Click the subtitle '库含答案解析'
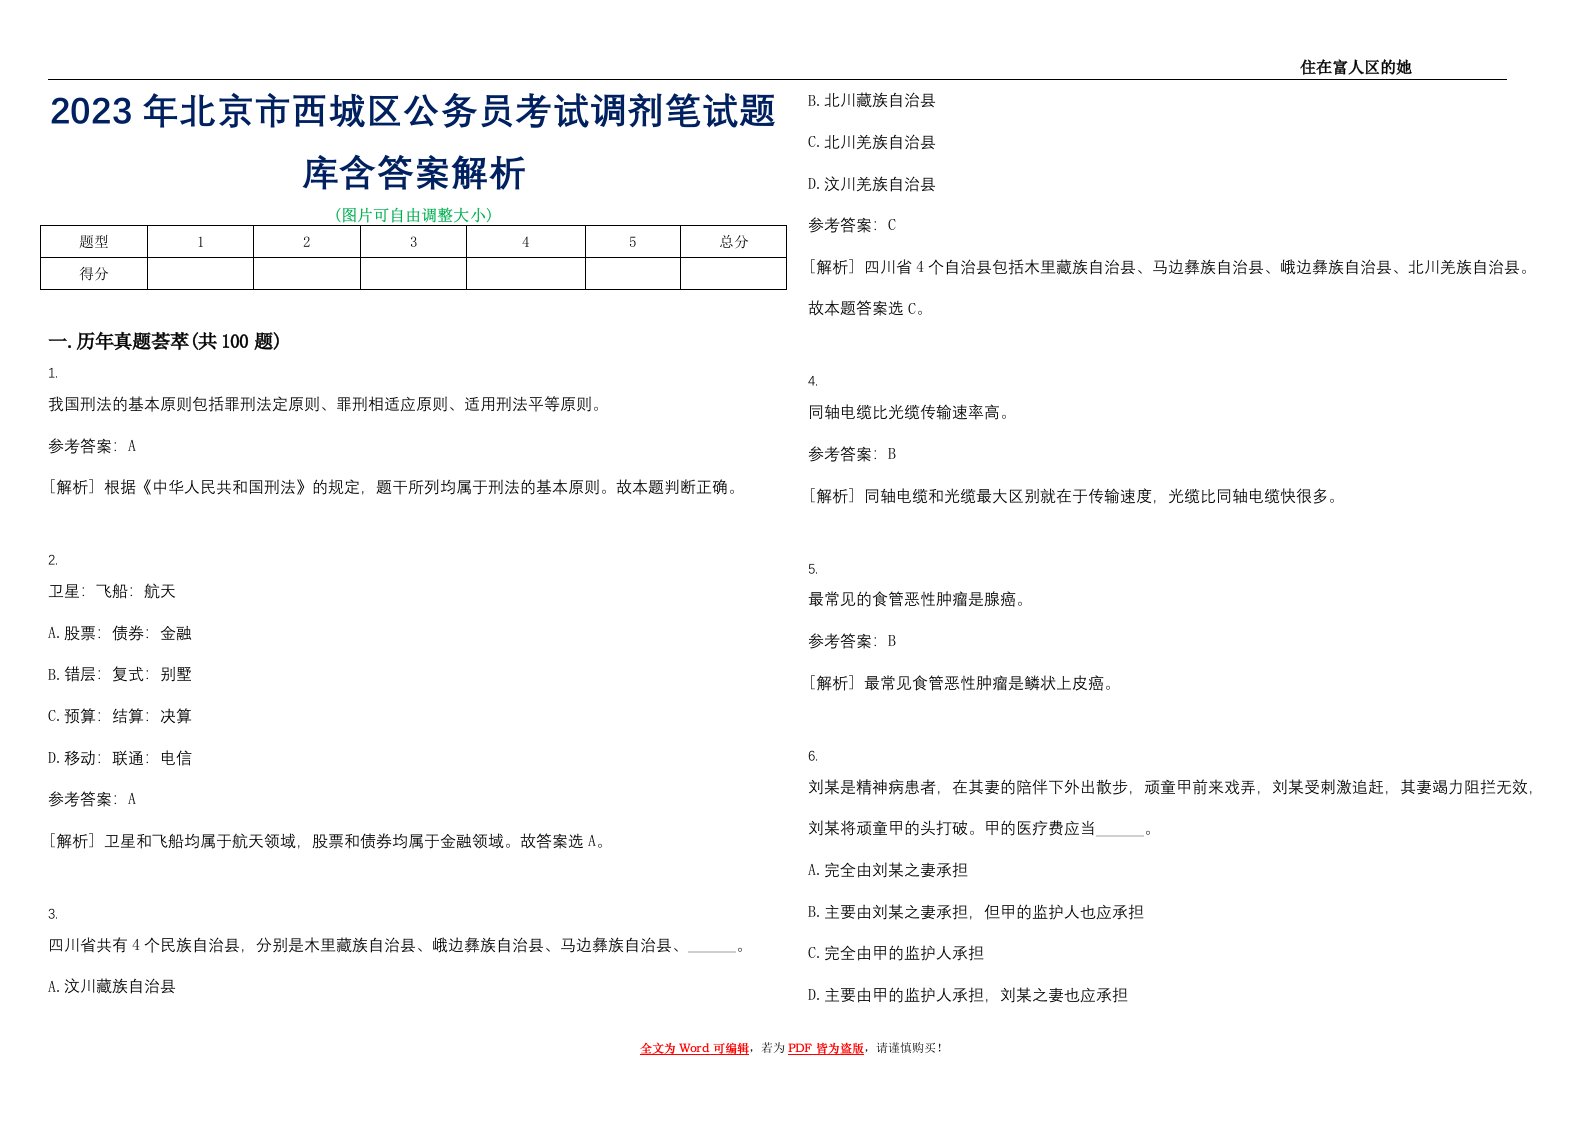Viewport: 1587px width, 1122px height. click(413, 173)
